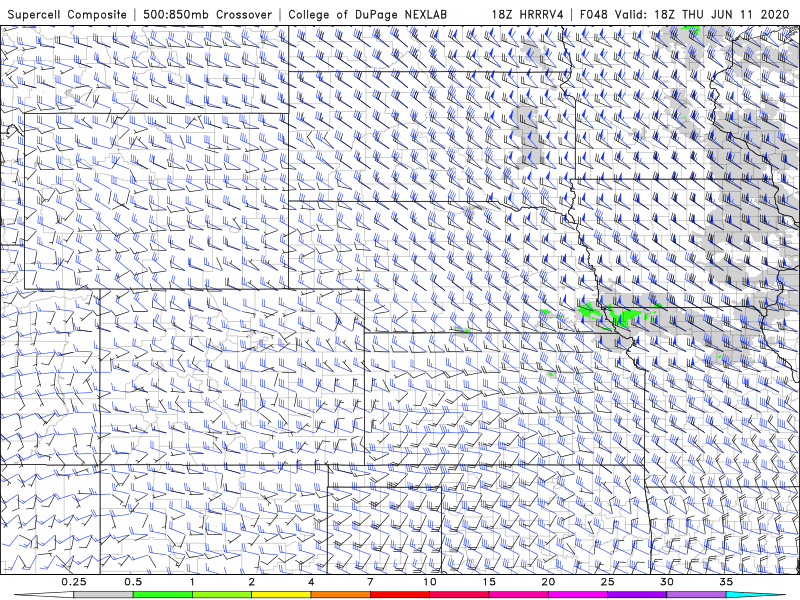The image size is (800, 600).
Task: Click the 0.25 legend value
Action: click(73, 582)
